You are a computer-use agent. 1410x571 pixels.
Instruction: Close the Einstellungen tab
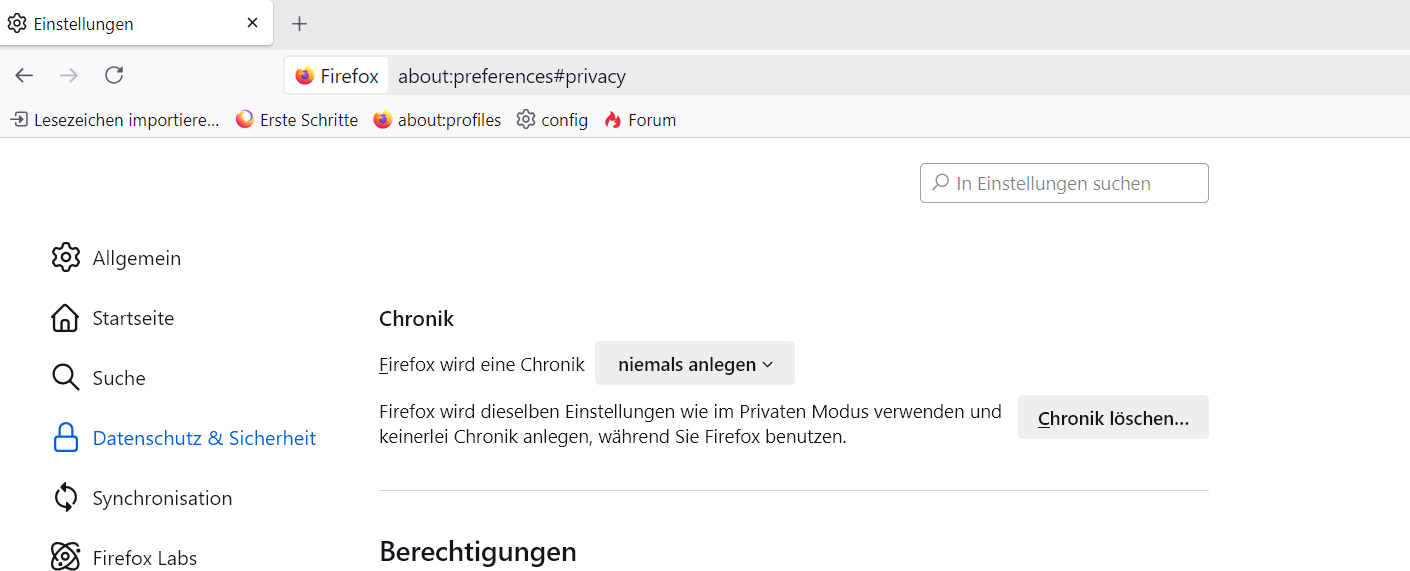(253, 23)
